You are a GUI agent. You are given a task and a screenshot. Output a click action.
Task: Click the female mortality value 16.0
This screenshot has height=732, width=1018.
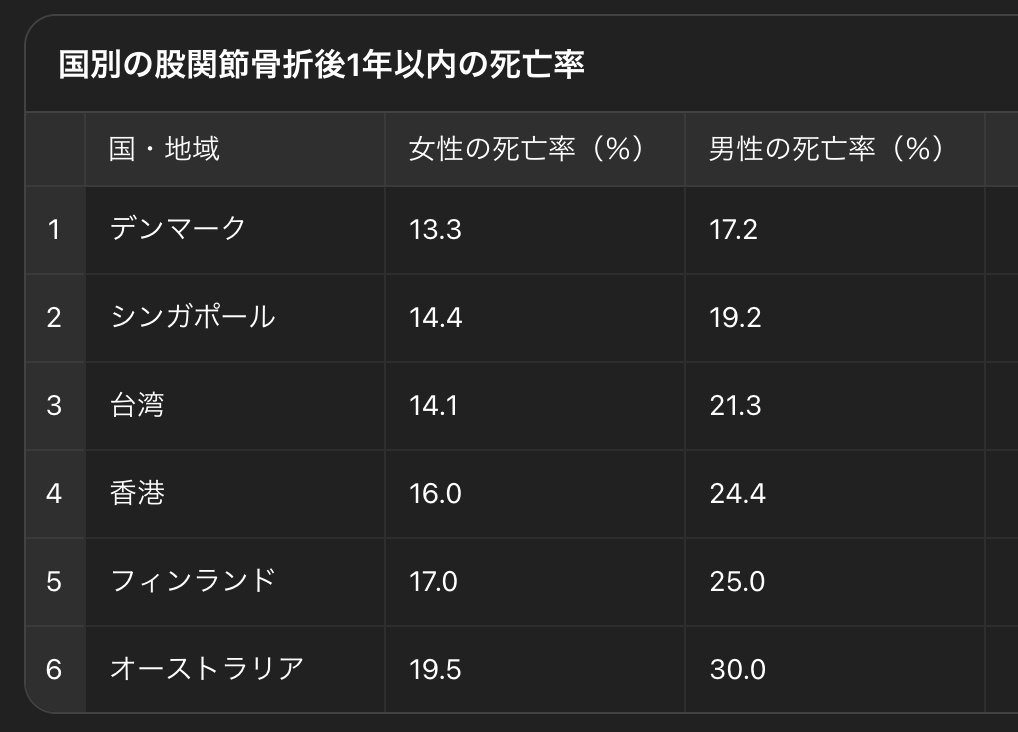(435, 493)
